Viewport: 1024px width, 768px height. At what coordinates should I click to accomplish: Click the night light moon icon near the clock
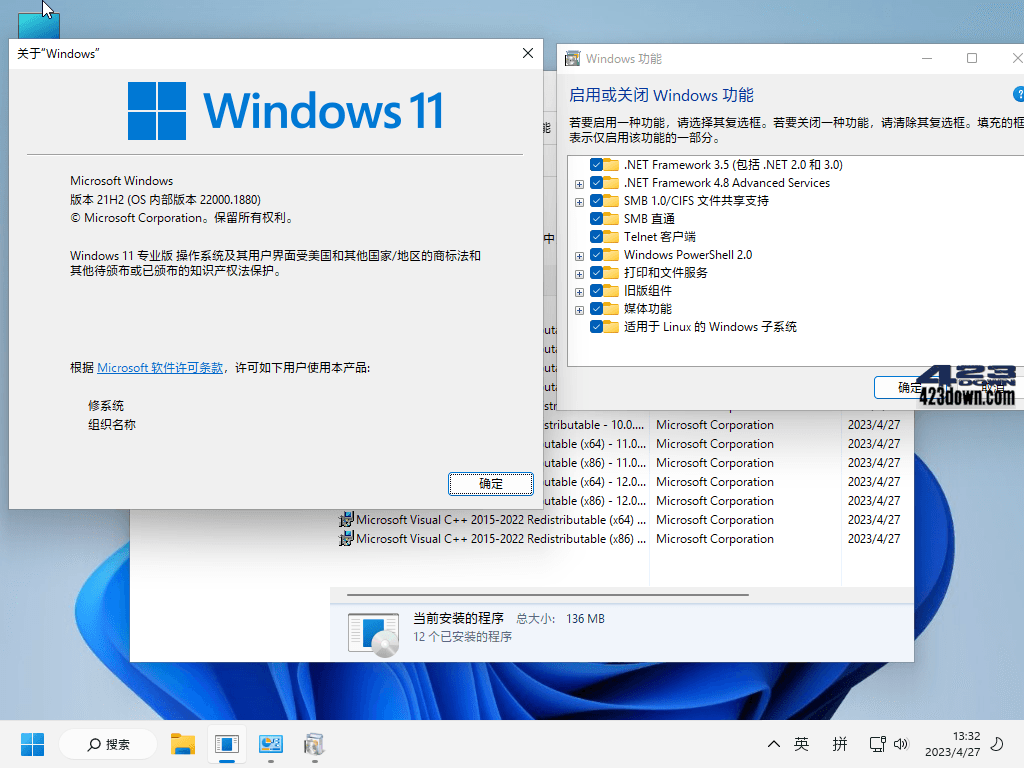(x=998, y=744)
